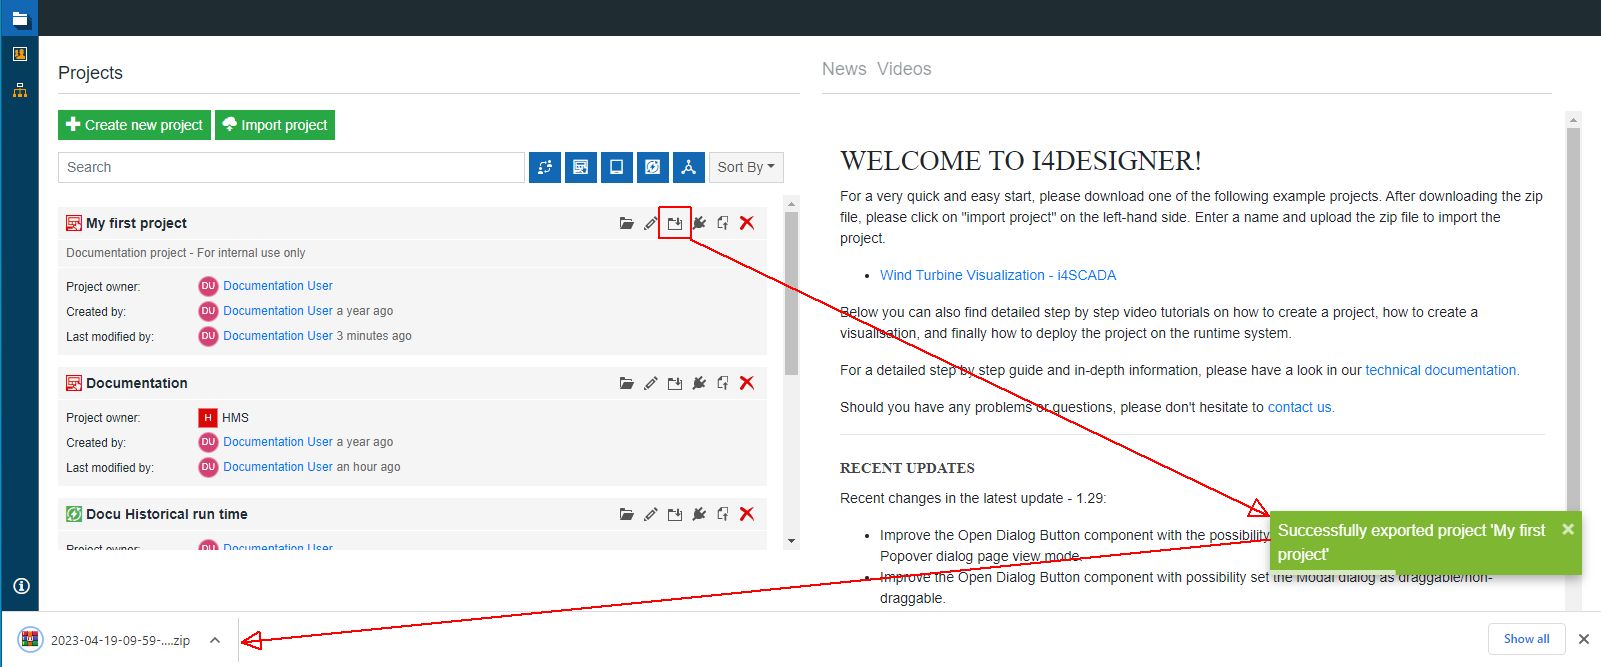The image size is (1601, 667).
Task: Edit Docu Historical run time project
Action: 651,514
